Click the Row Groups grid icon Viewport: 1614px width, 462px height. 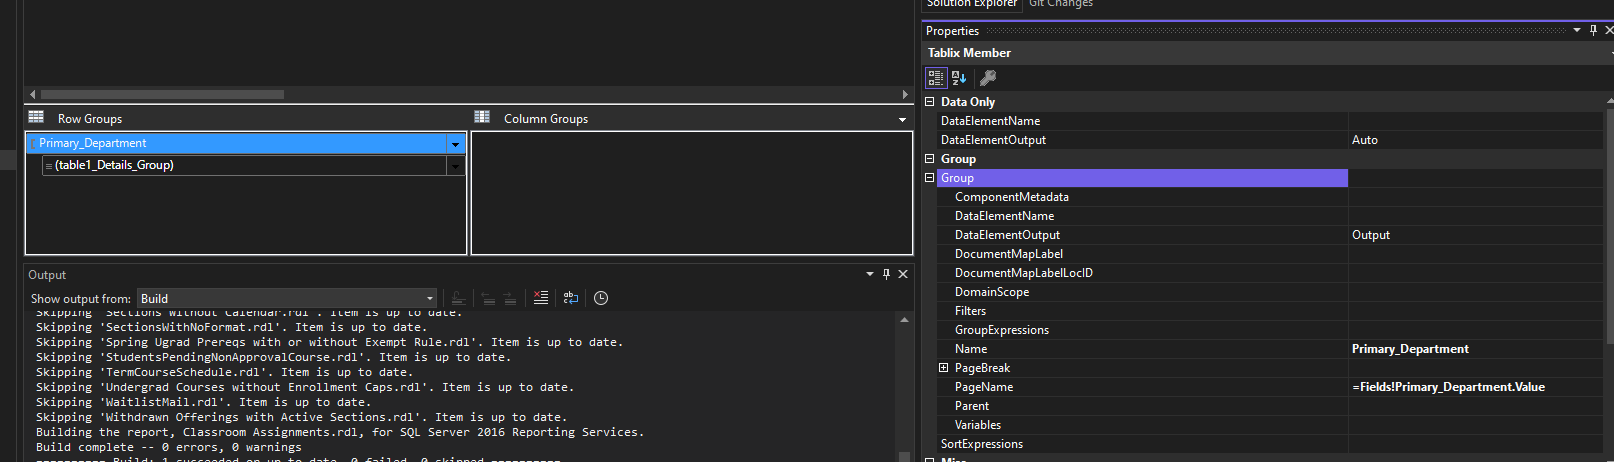(x=36, y=117)
